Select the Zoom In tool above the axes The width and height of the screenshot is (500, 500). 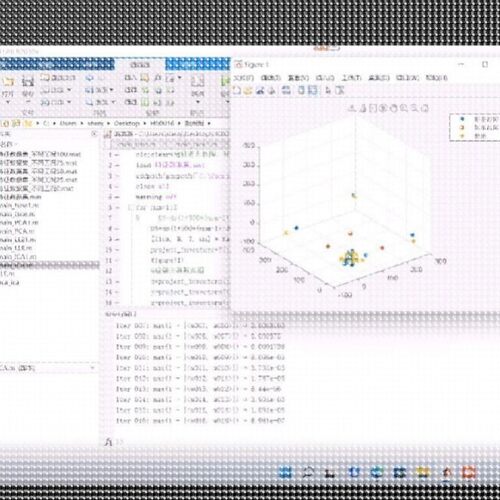404,108
